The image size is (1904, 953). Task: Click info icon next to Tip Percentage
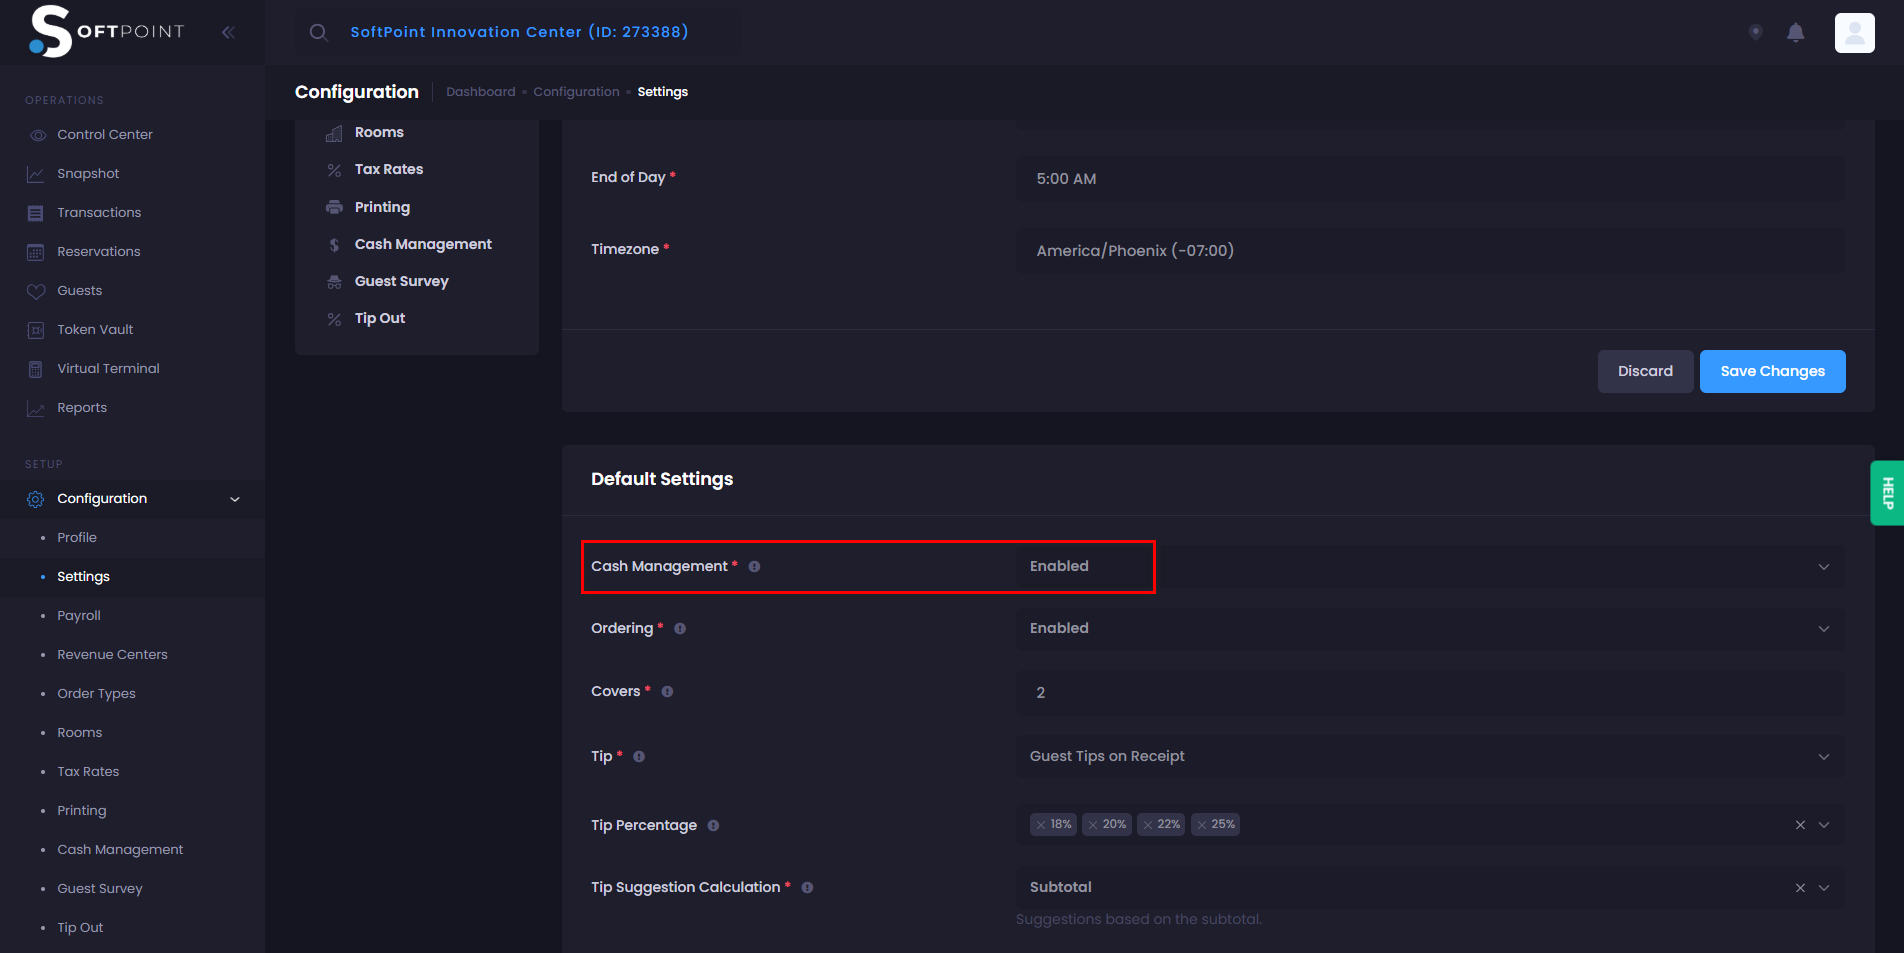coord(713,826)
